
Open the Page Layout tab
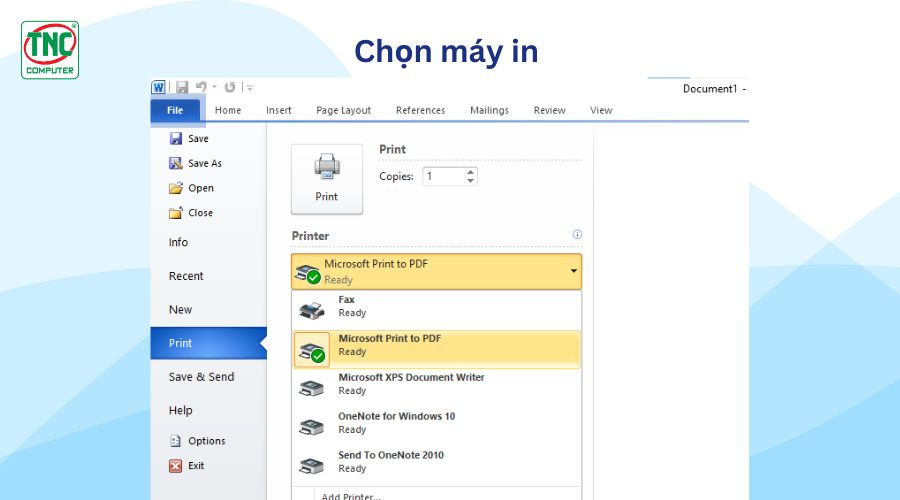point(343,110)
